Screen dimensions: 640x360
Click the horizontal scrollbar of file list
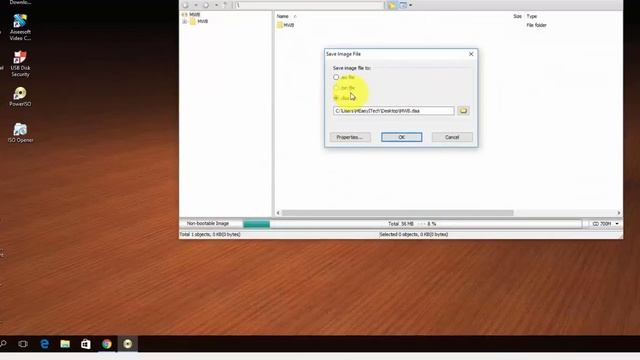coord(397,213)
